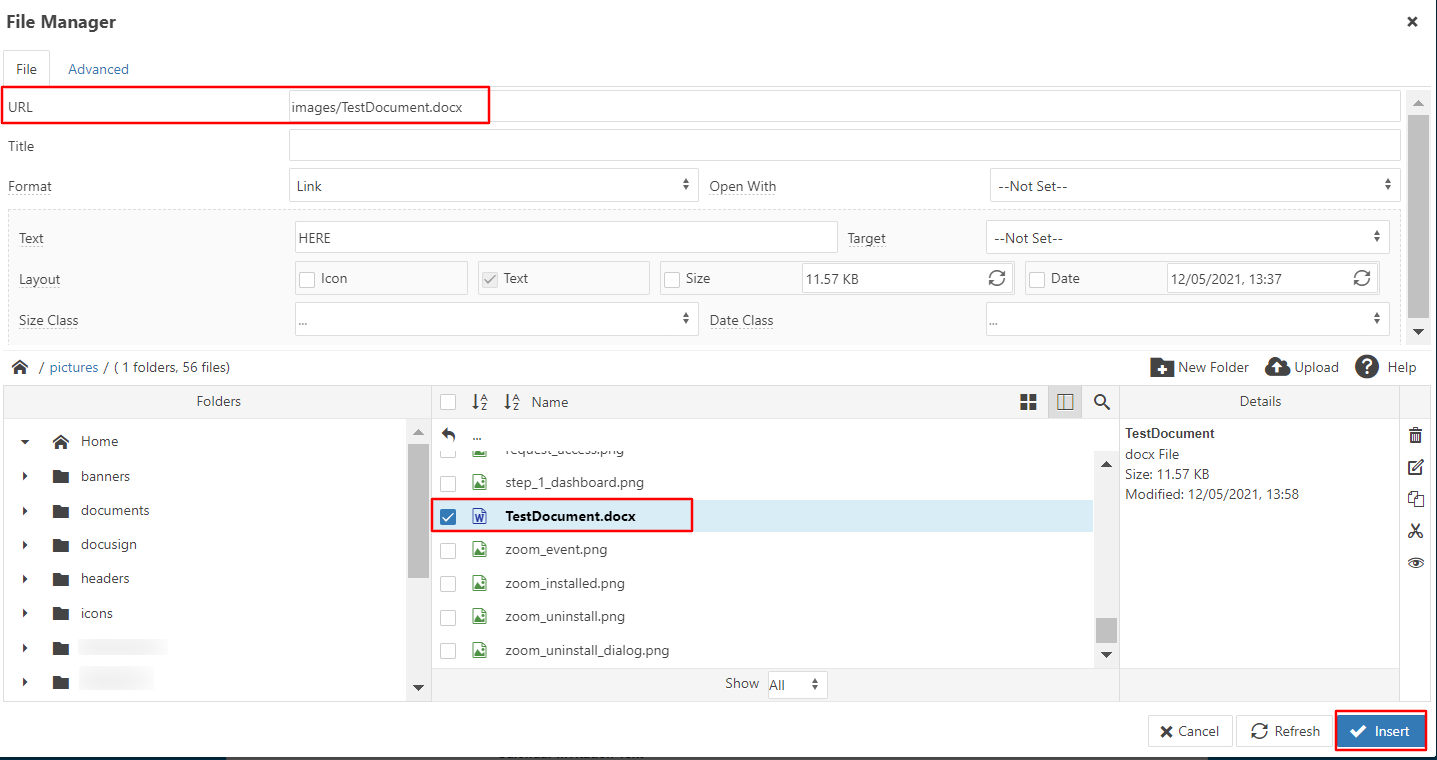Image resolution: width=1437 pixels, height=760 pixels.
Task: Select the File tab
Action: click(26, 69)
